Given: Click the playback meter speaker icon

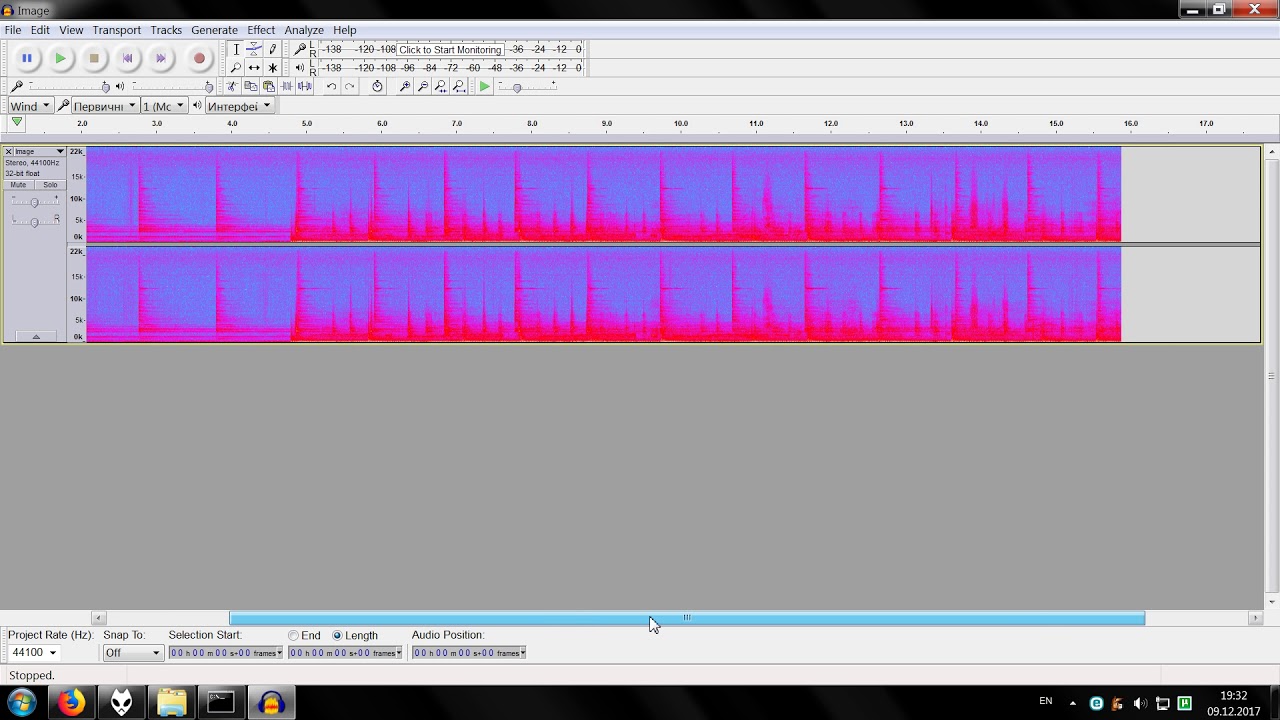Looking at the screenshot, I should 299,68.
